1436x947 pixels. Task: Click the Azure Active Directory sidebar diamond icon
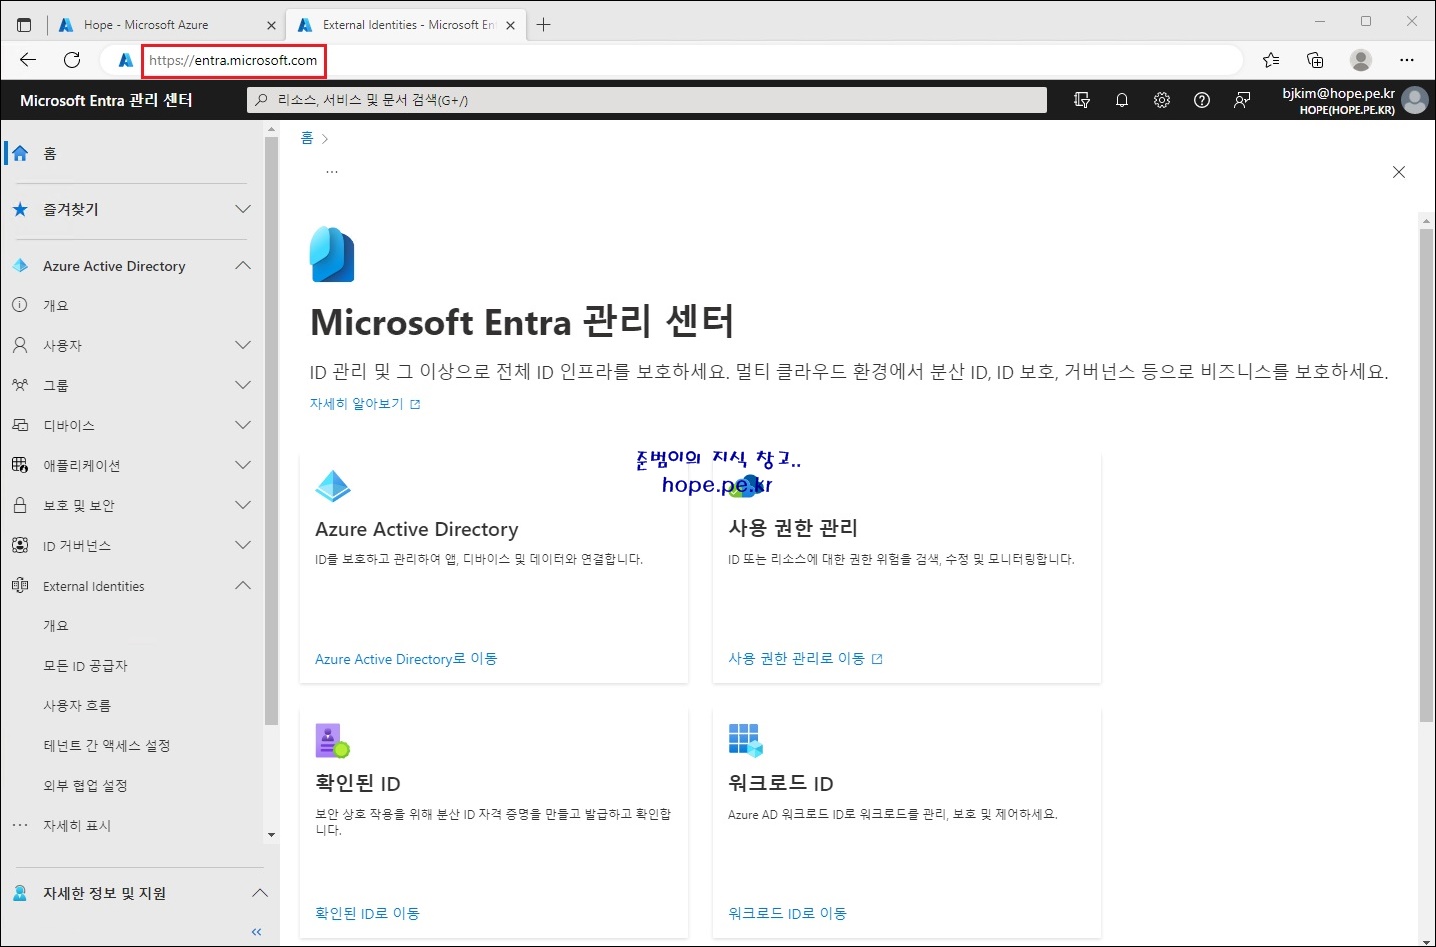click(20, 266)
